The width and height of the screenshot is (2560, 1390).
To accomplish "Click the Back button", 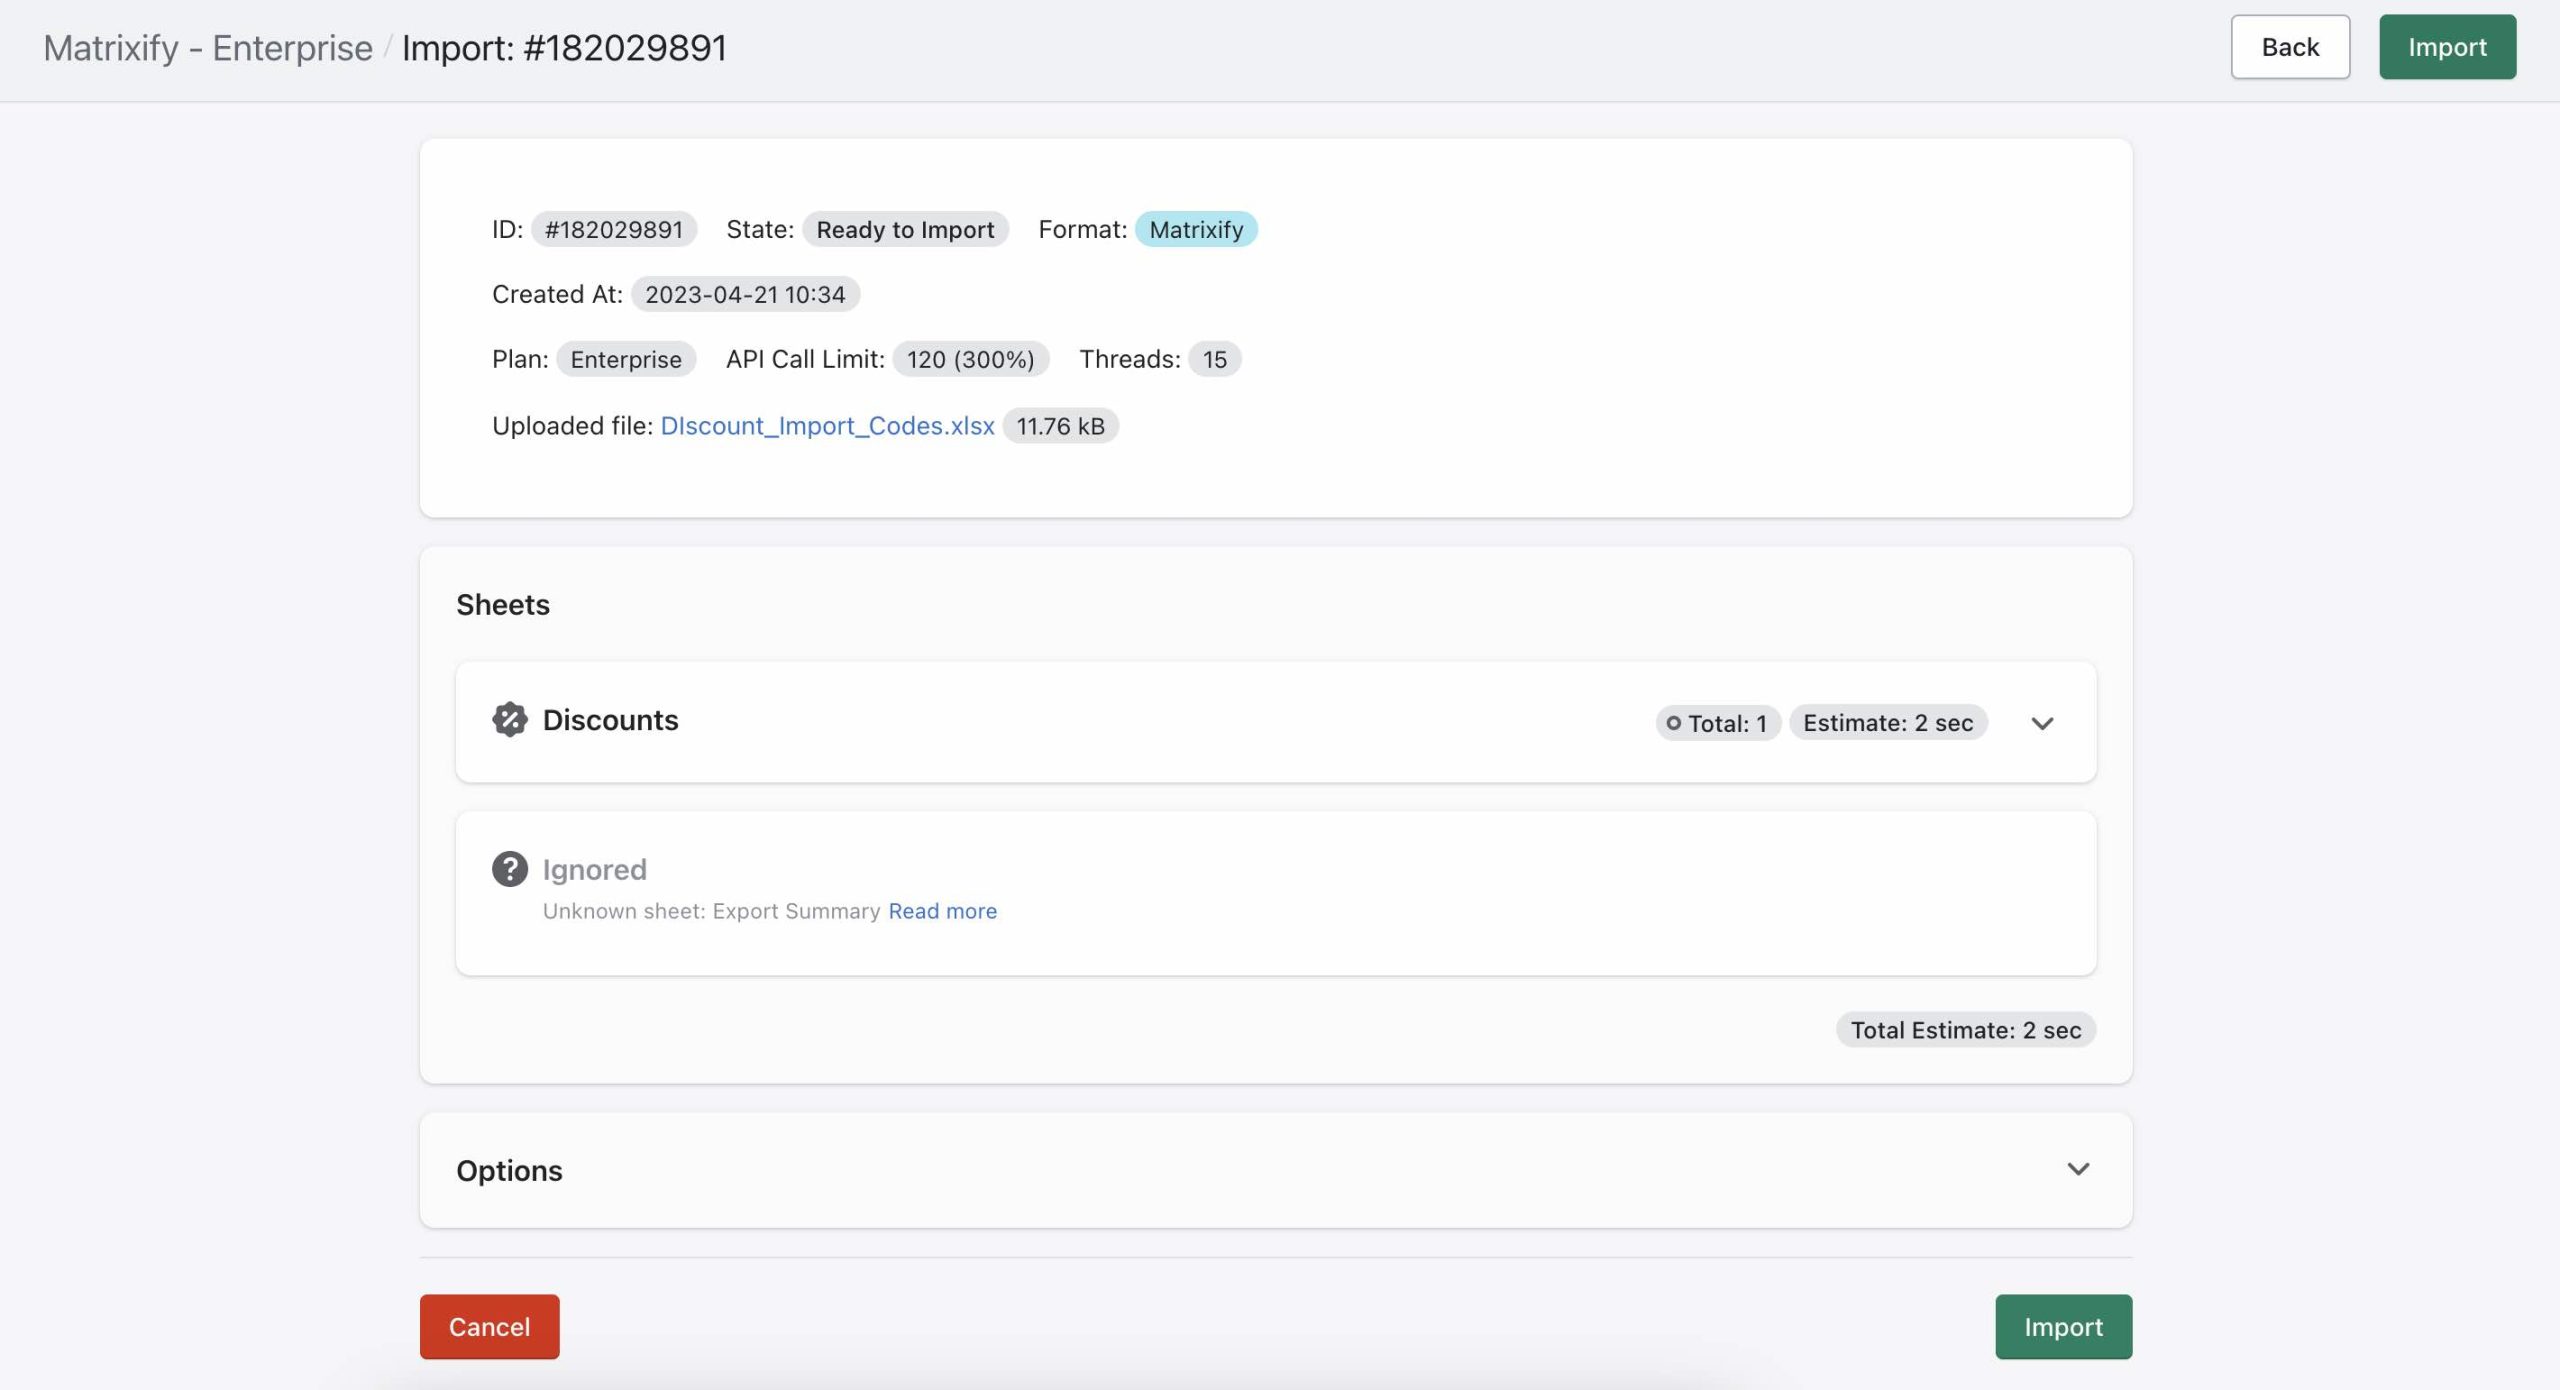I will click(x=2289, y=47).
